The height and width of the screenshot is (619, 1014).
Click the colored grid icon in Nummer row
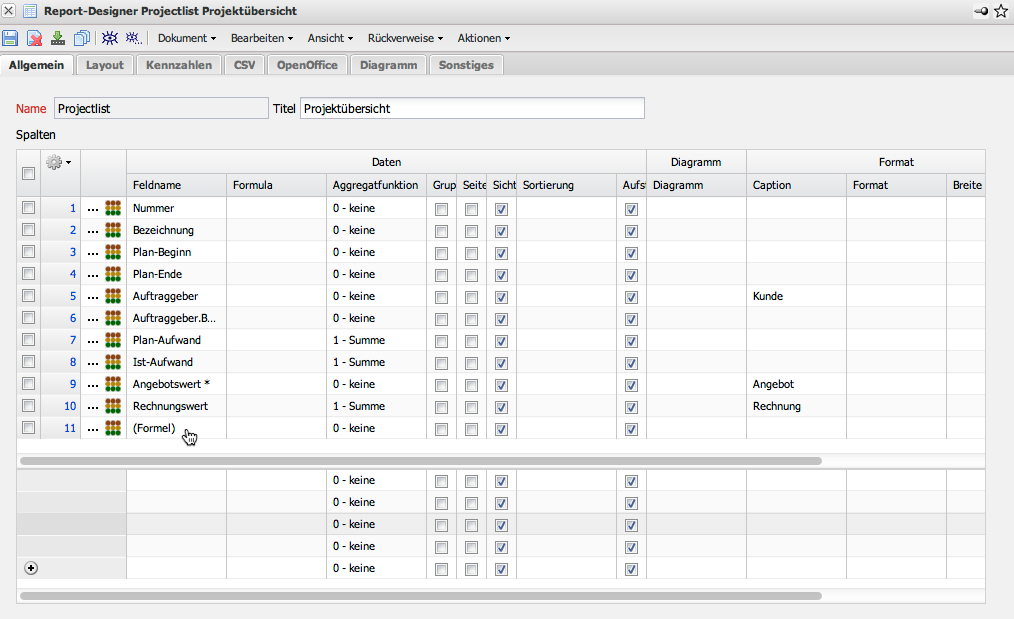[113, 208]
